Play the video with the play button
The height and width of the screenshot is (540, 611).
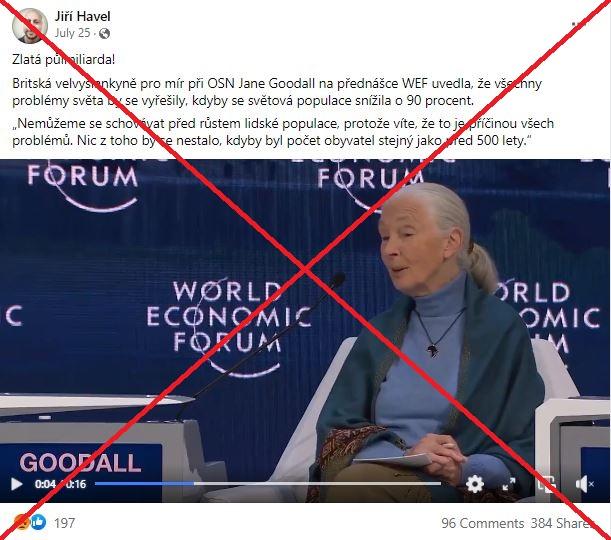click(16, 484)
